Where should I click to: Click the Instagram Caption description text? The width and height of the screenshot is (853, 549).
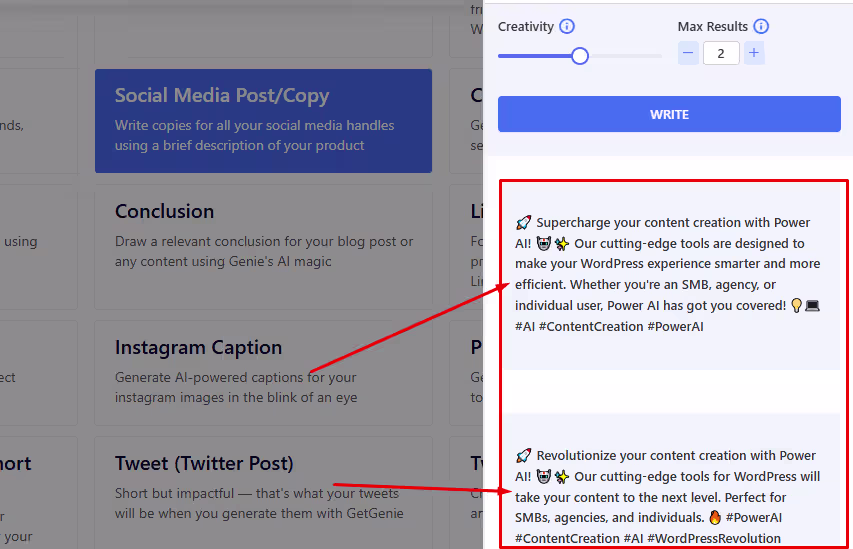[x=236, y=387]
